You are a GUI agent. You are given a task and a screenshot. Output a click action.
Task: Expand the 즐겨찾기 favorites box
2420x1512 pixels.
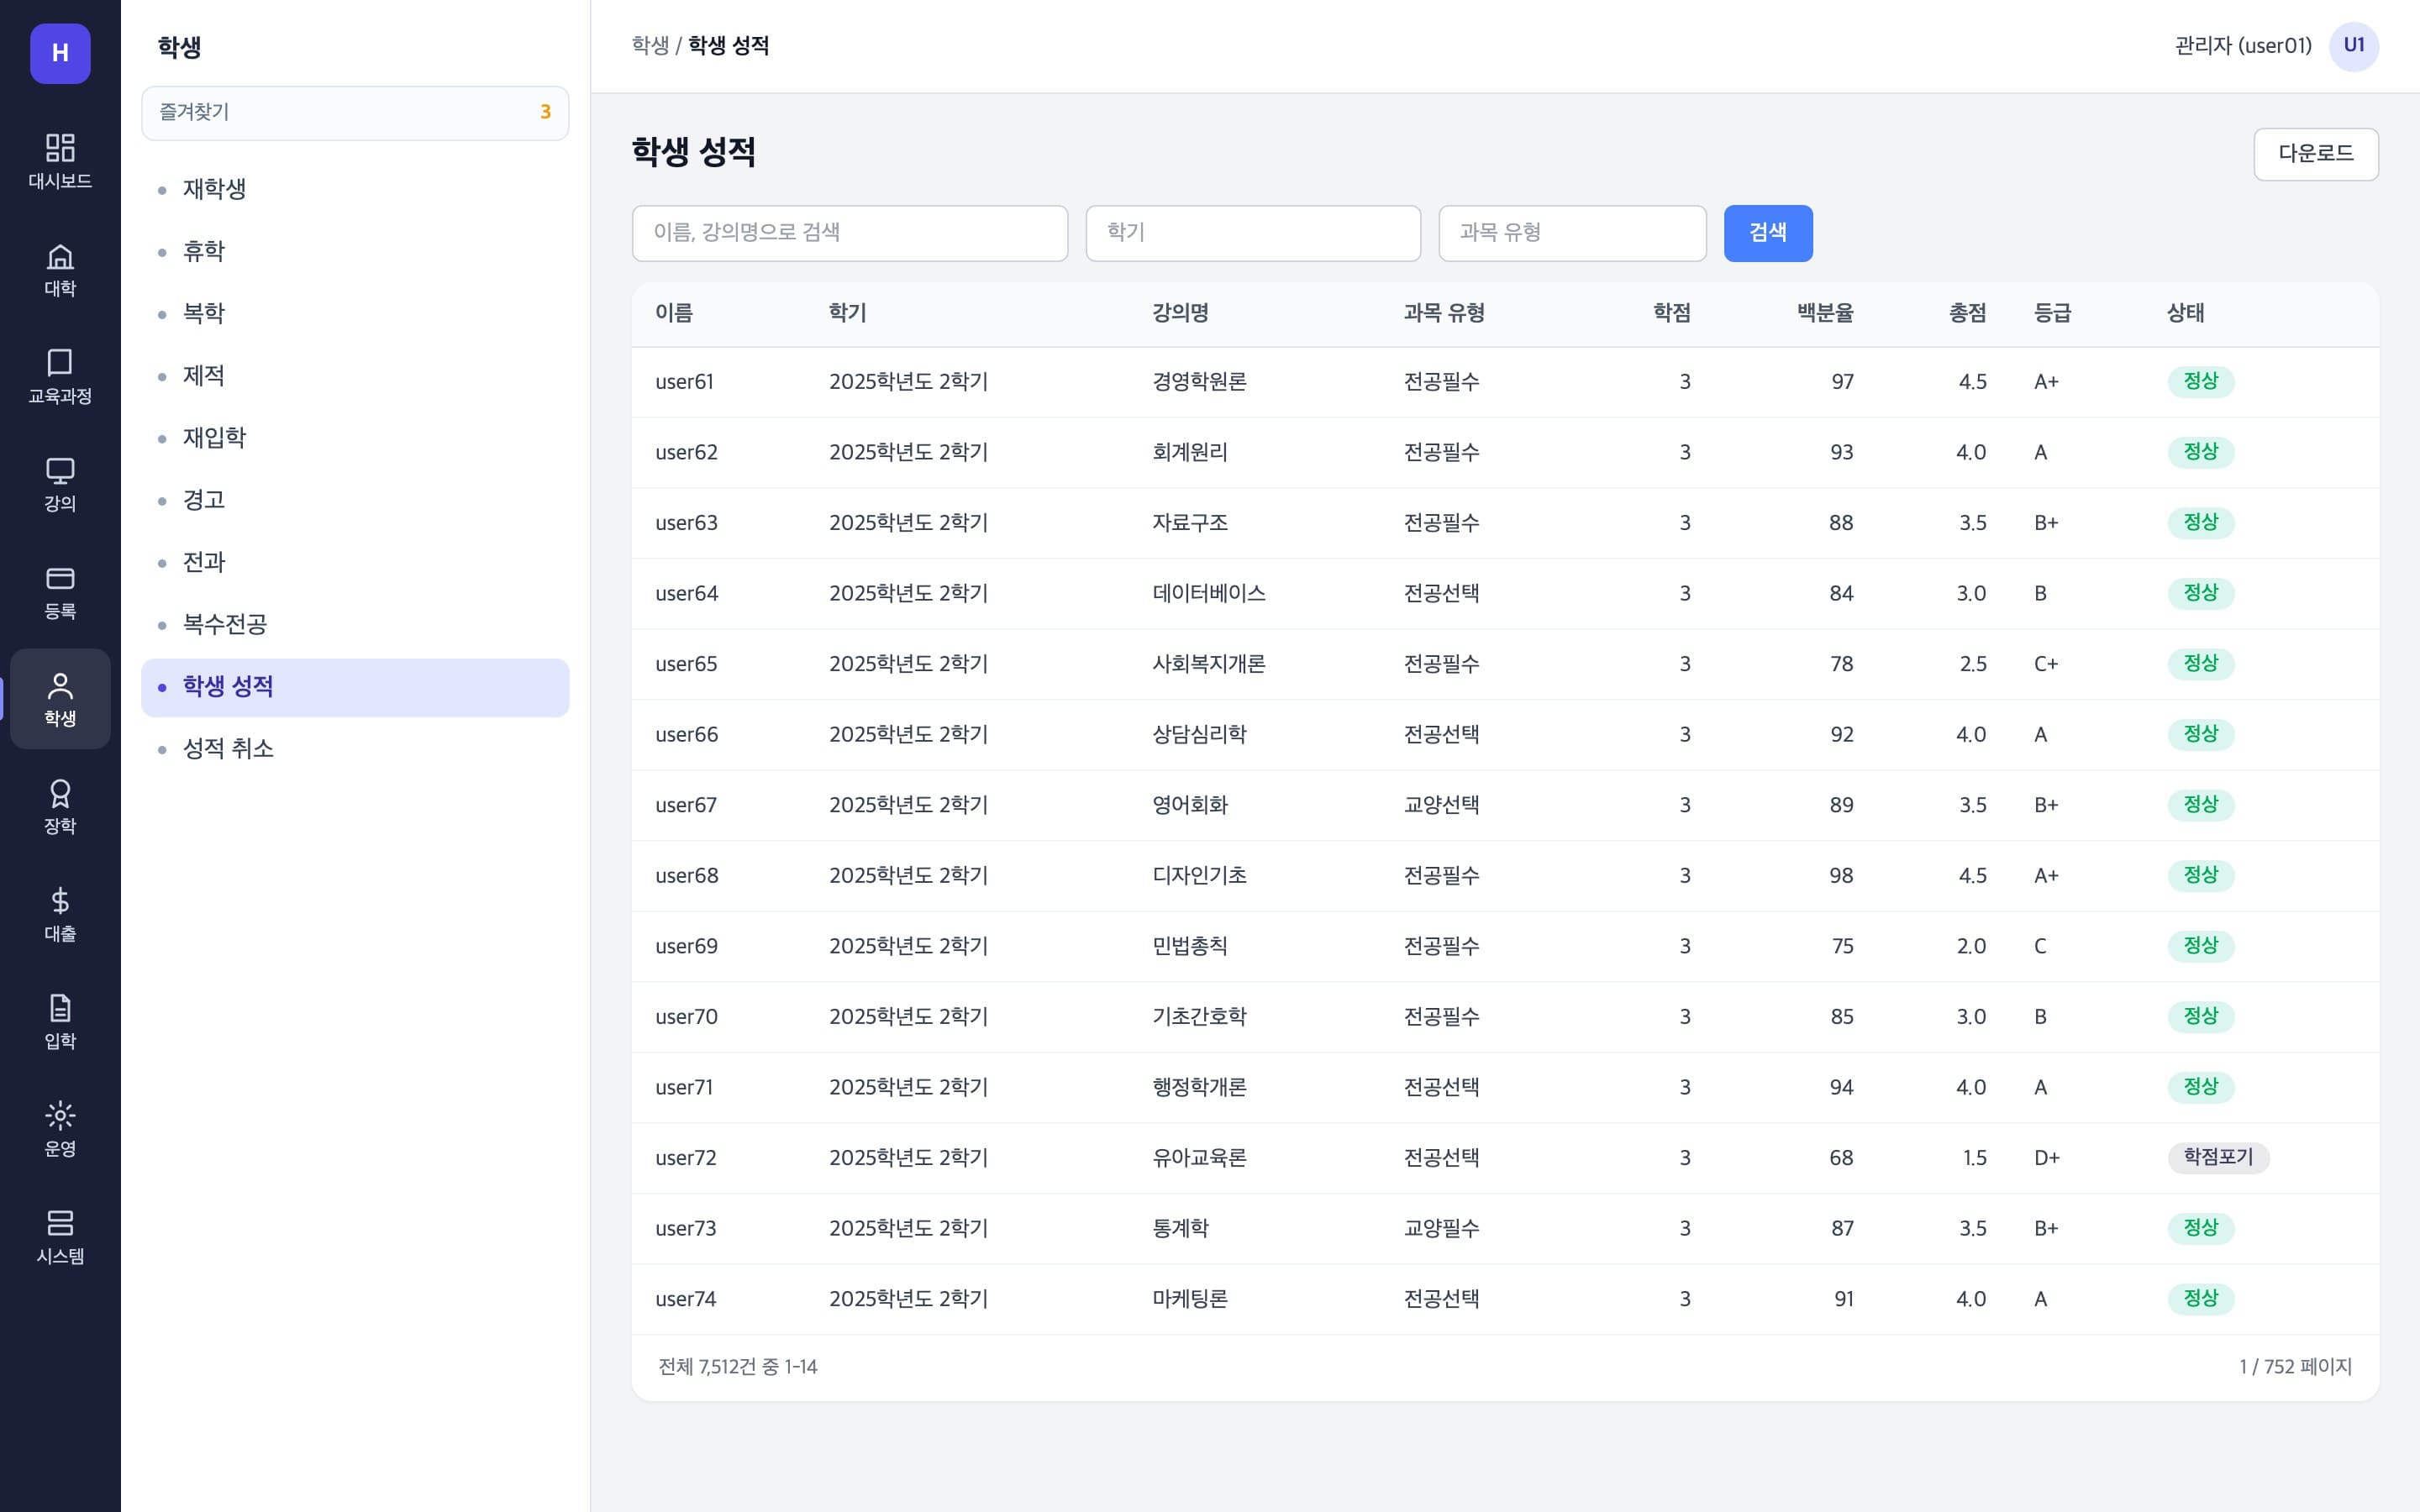click(355, 112)
